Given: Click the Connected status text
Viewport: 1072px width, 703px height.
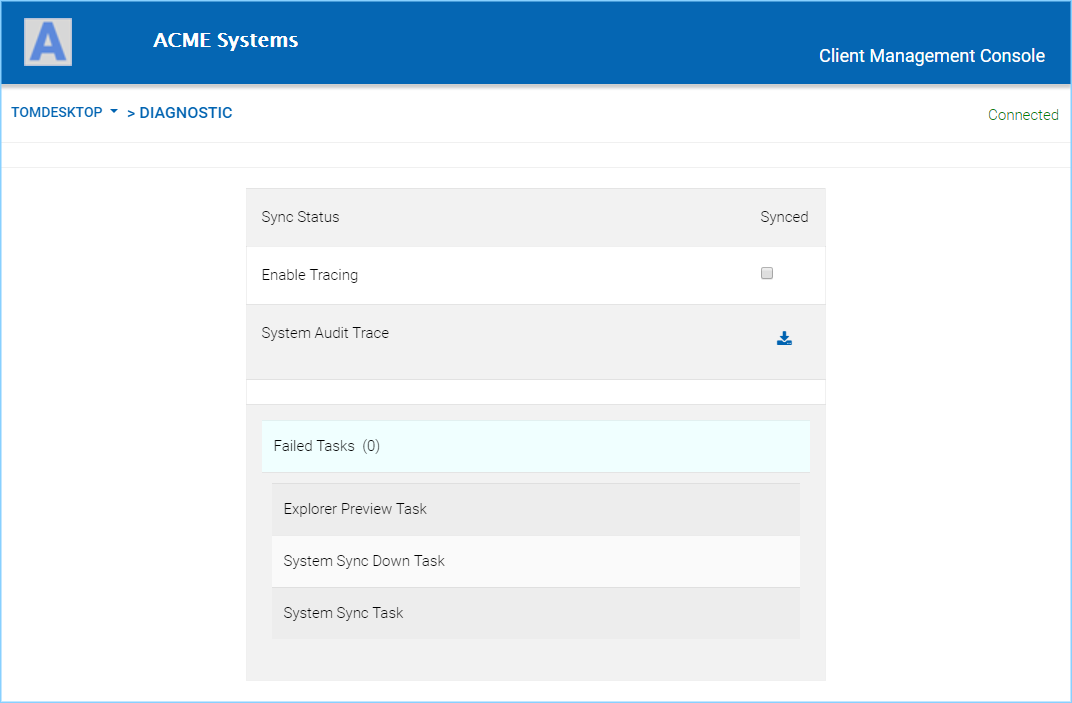Looking at the screenshot, I should tap(1023, 115).
